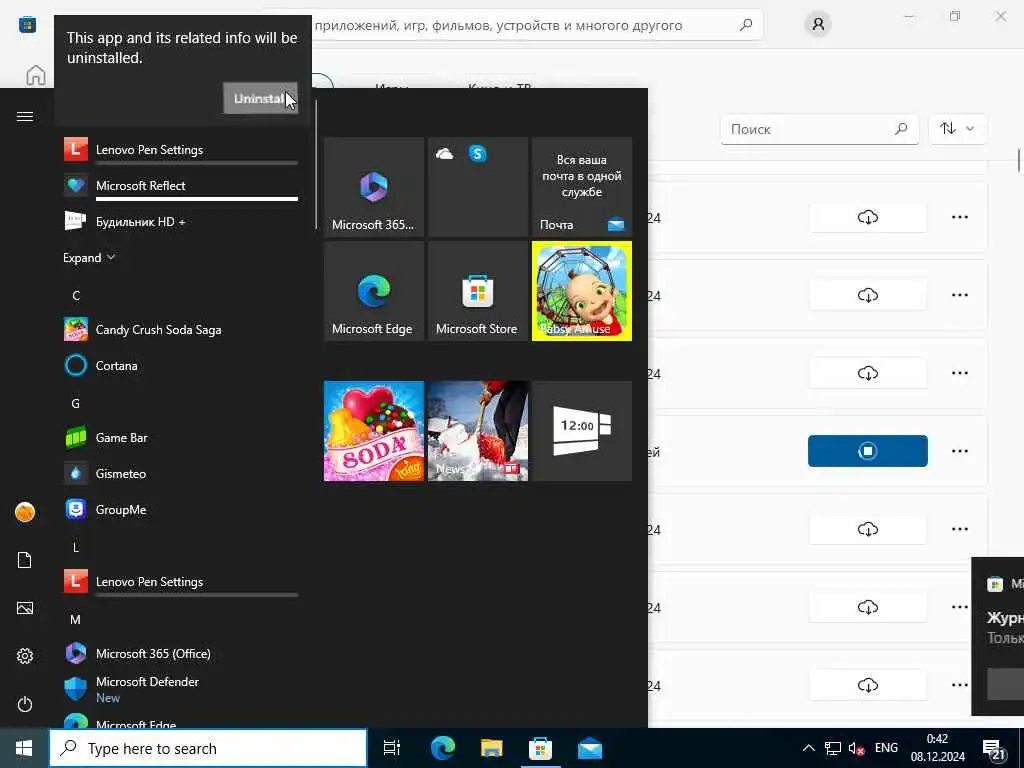Open the Microsoft 365 tile

click(374, 187)
